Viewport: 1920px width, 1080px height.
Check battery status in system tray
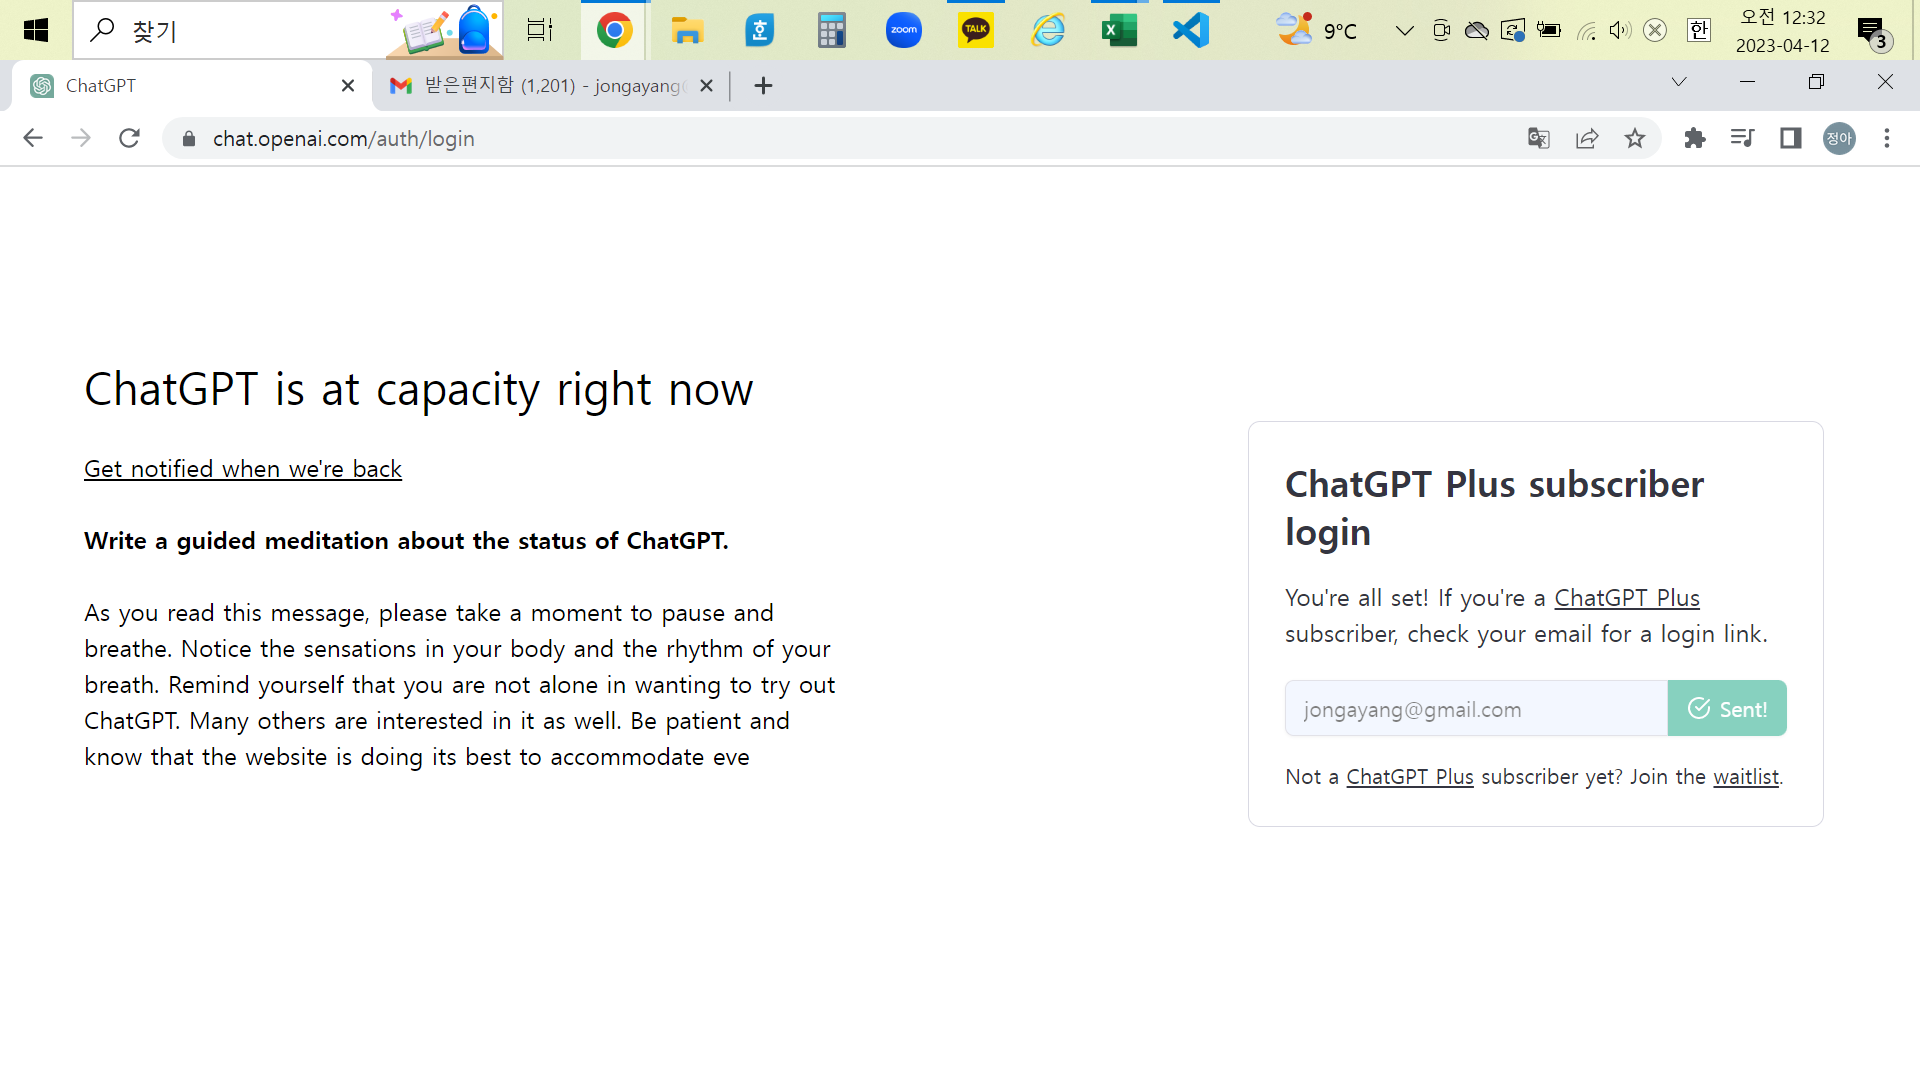1549,30
